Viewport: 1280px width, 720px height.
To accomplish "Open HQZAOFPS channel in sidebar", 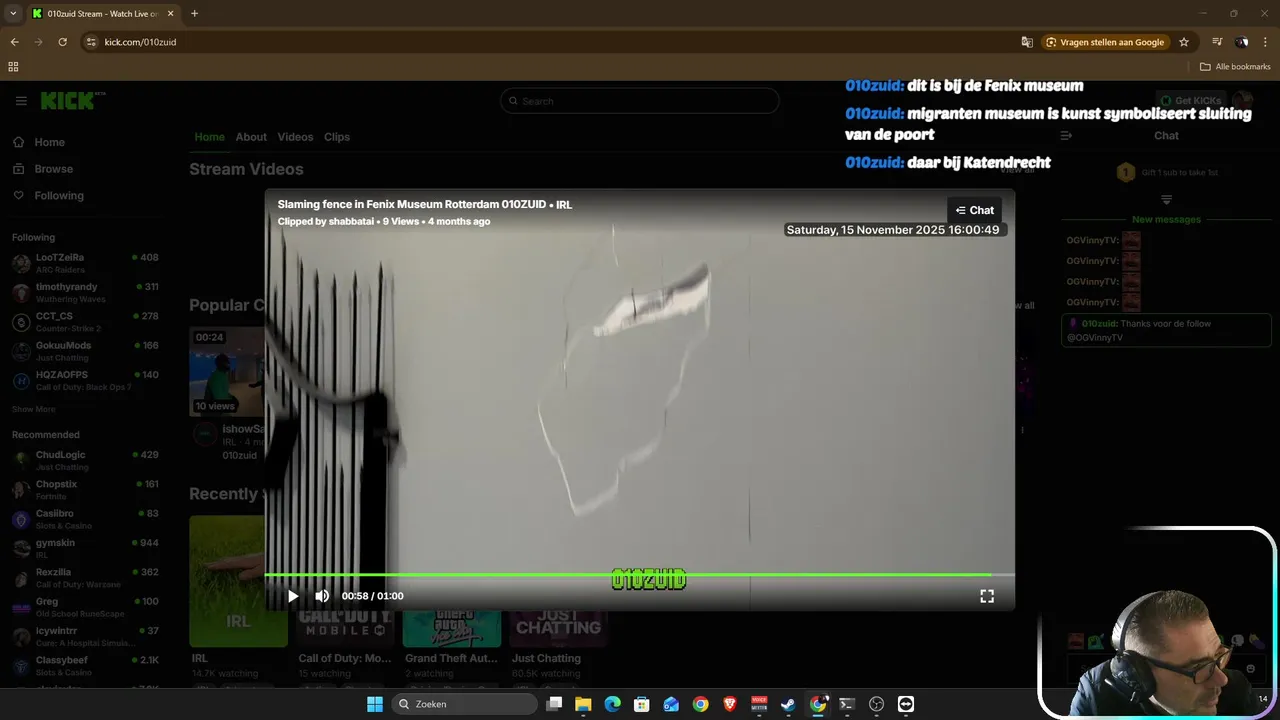I will click(85, 380).
